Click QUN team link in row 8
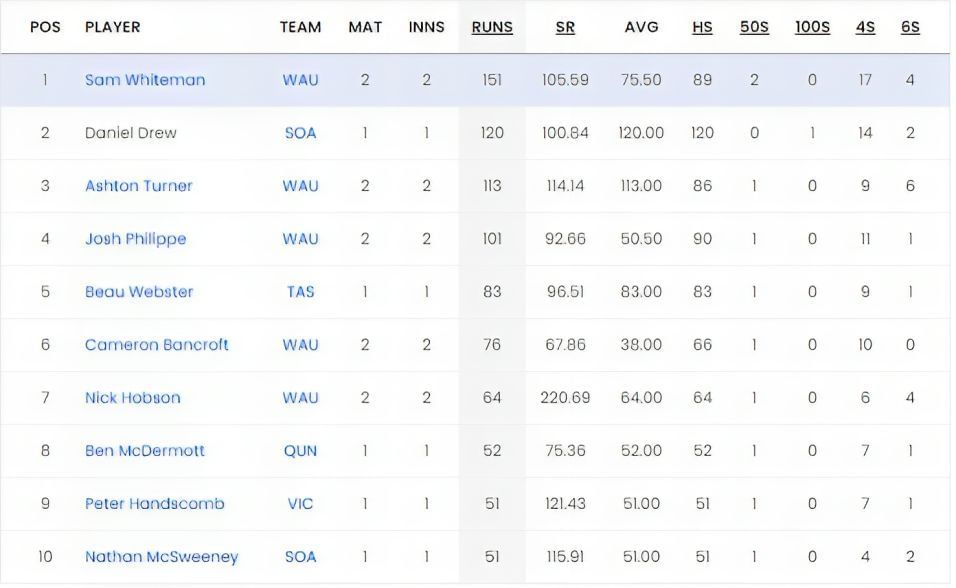The height and width of the screenshot is (588, 956). (x=300, y=451)
